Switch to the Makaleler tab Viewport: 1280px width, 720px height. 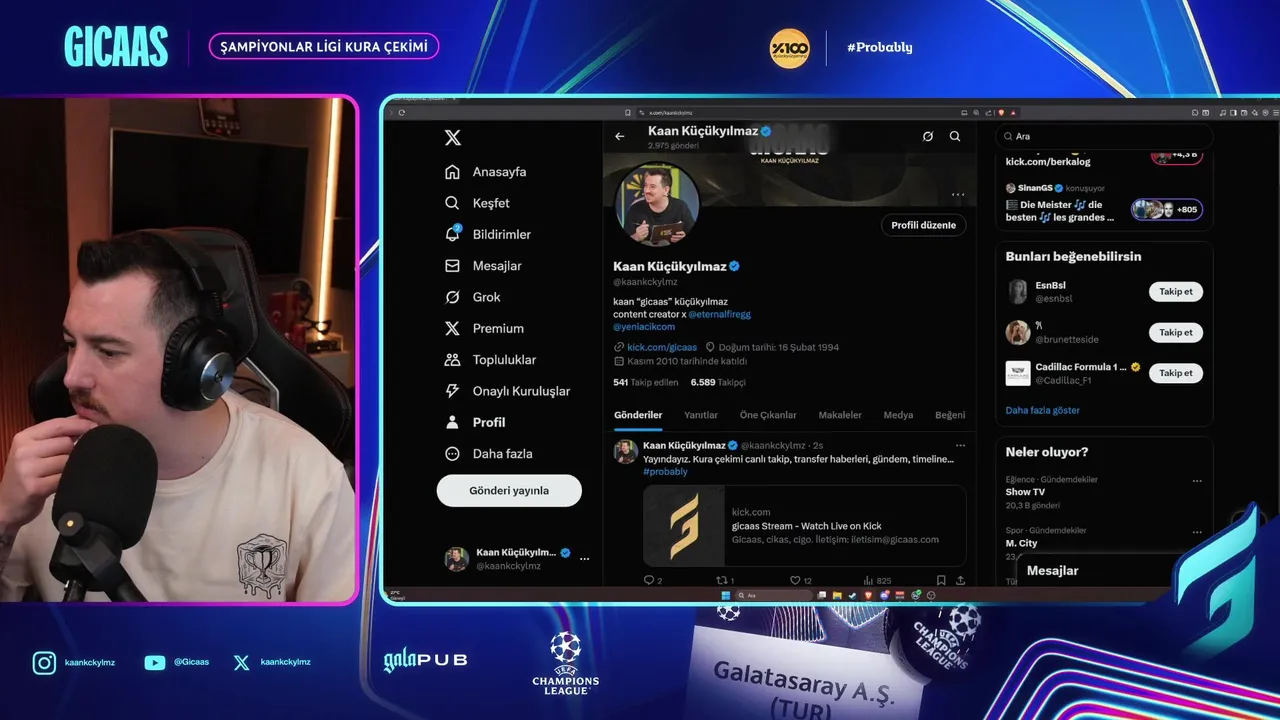[840, 415]
